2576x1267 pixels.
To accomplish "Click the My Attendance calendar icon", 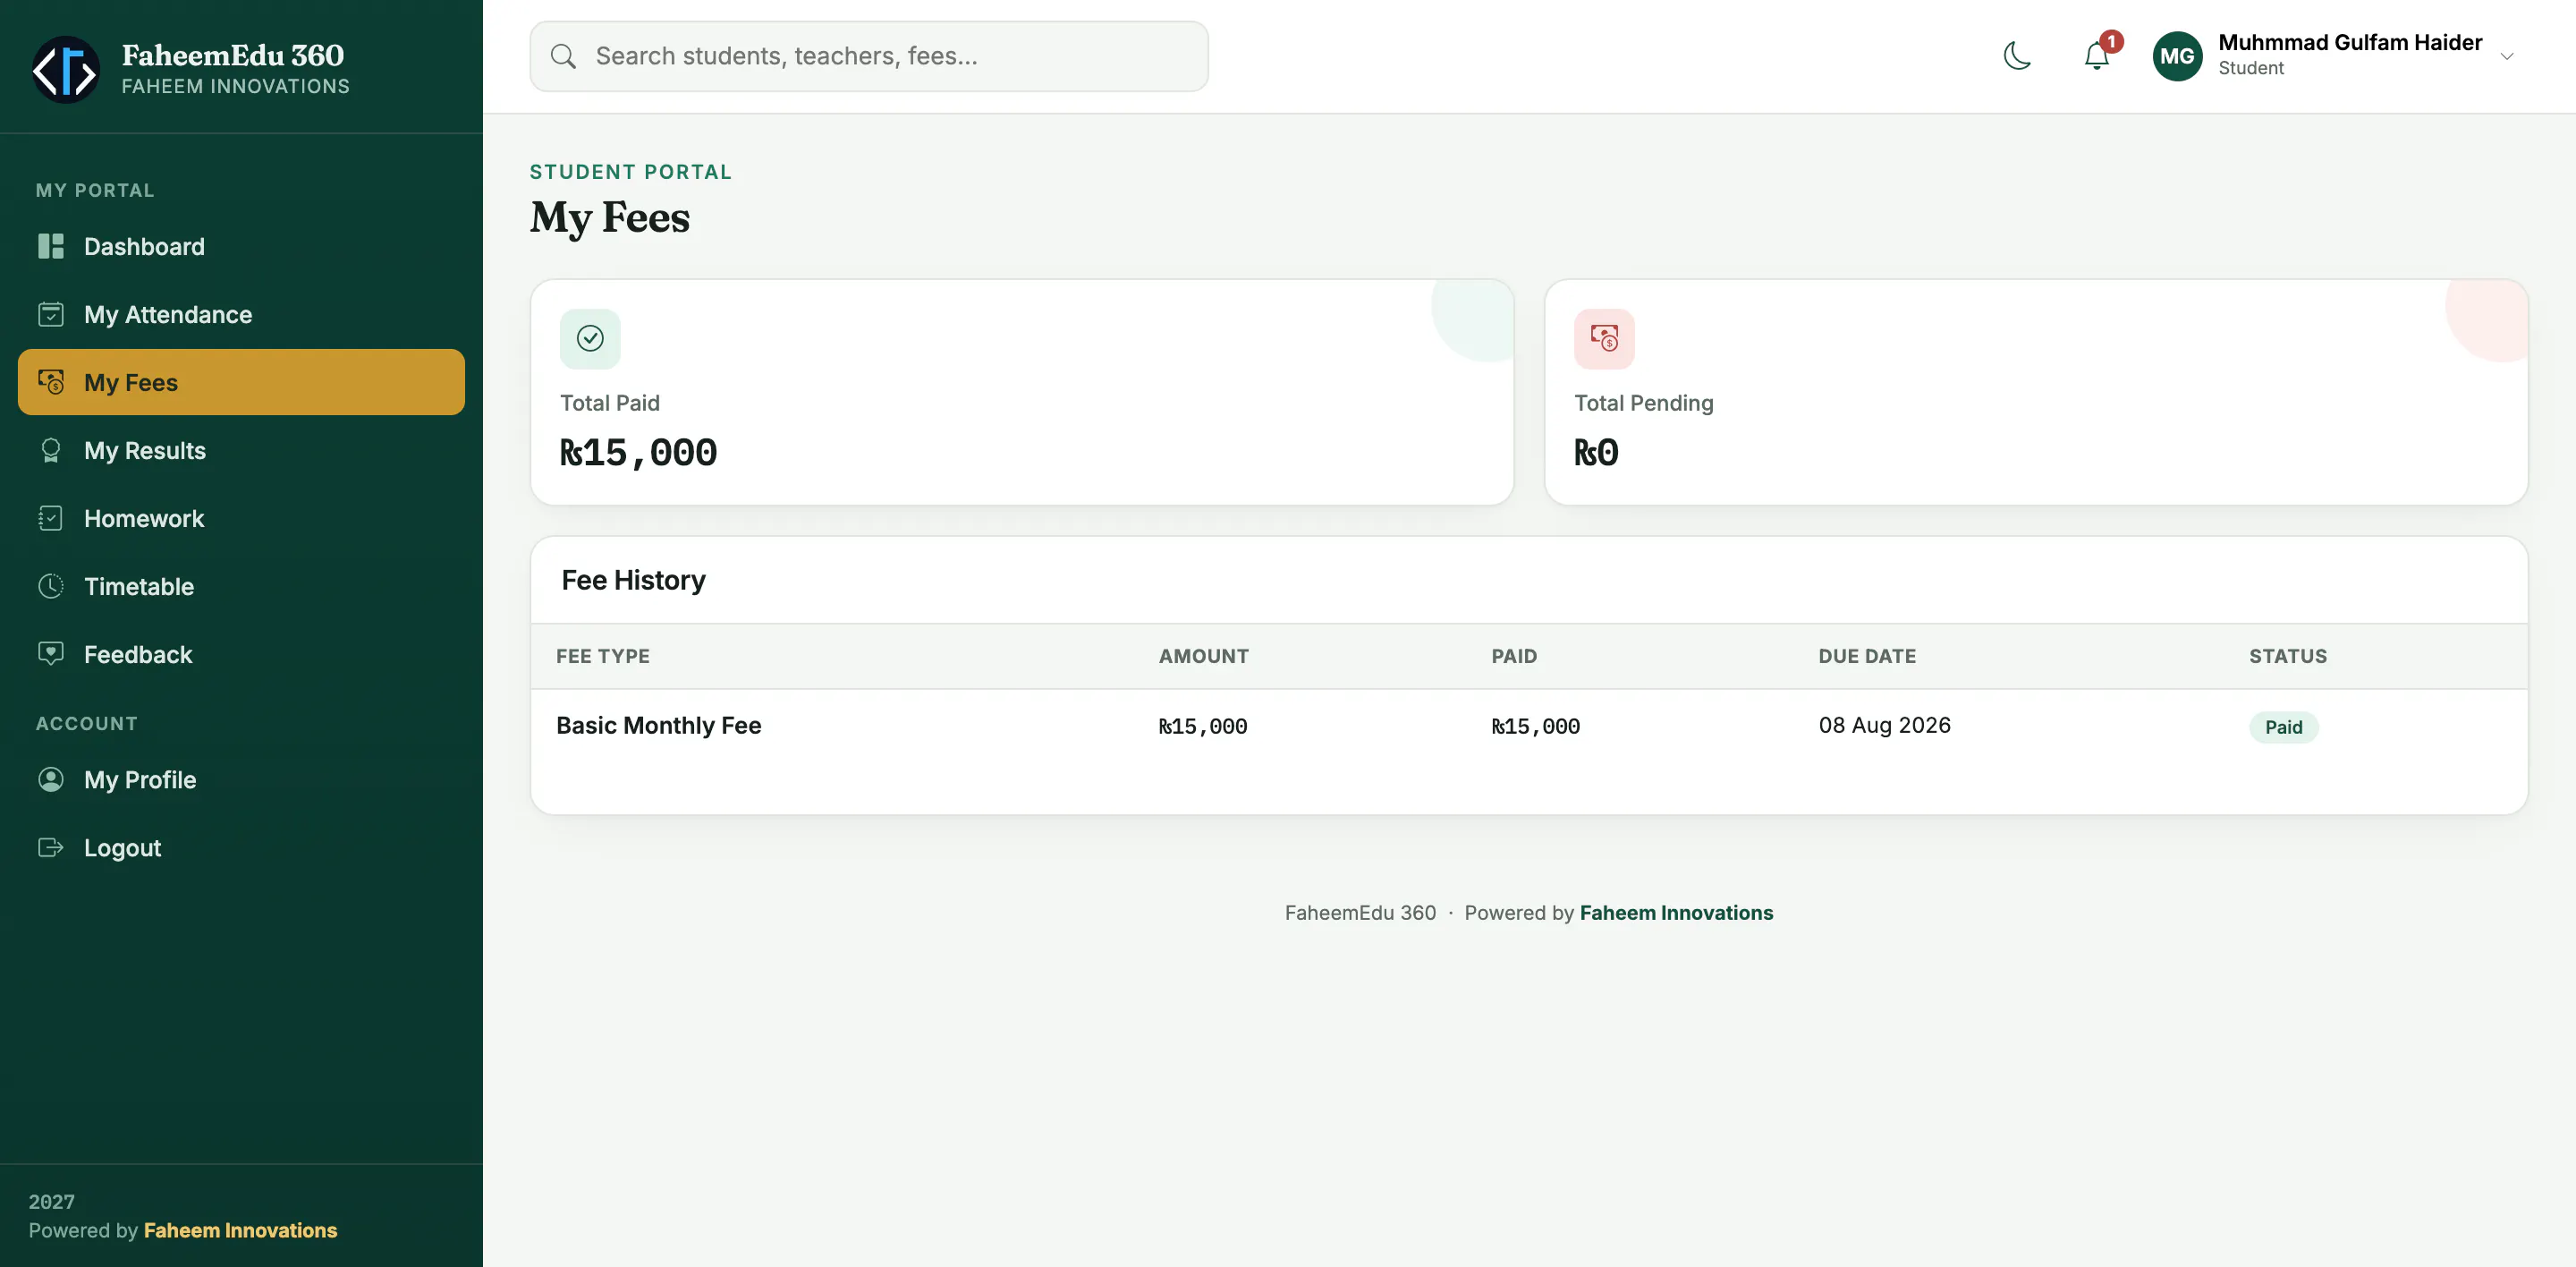I will (x=51, y=314).
